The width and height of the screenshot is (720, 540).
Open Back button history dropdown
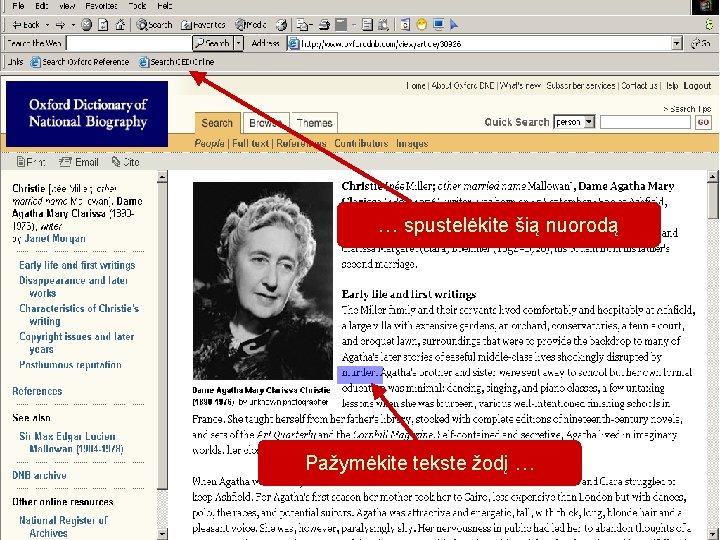point(47,25)
